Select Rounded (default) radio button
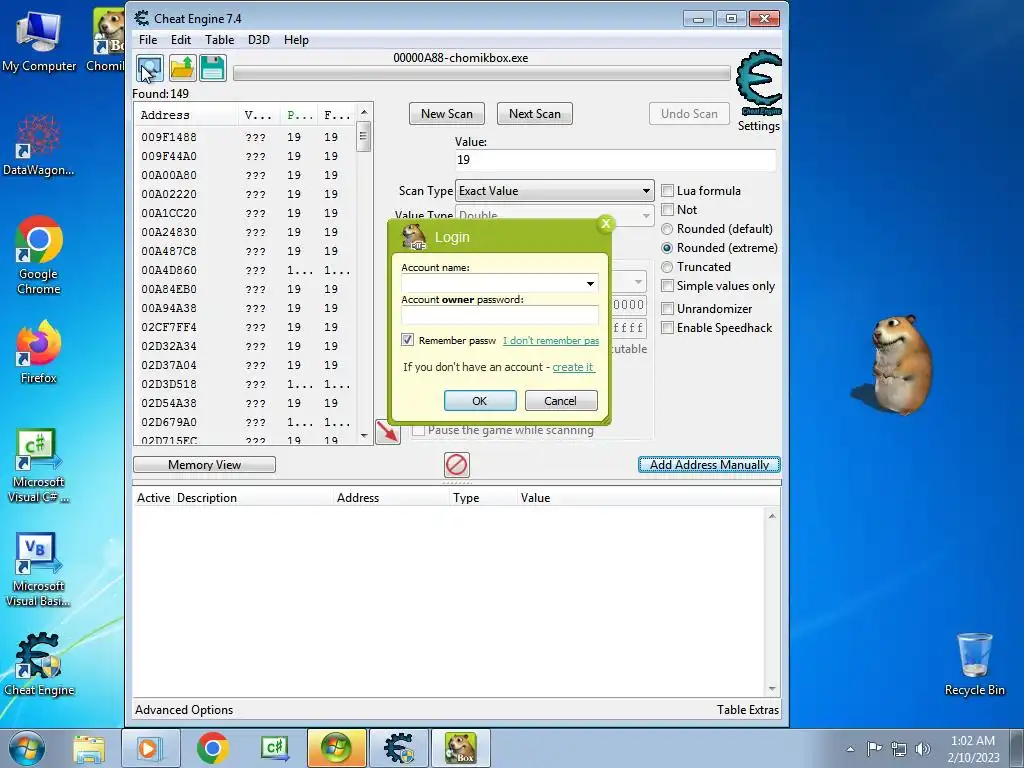The height and width of the screenshot is (768, 1024). click(x=667, y=229)
